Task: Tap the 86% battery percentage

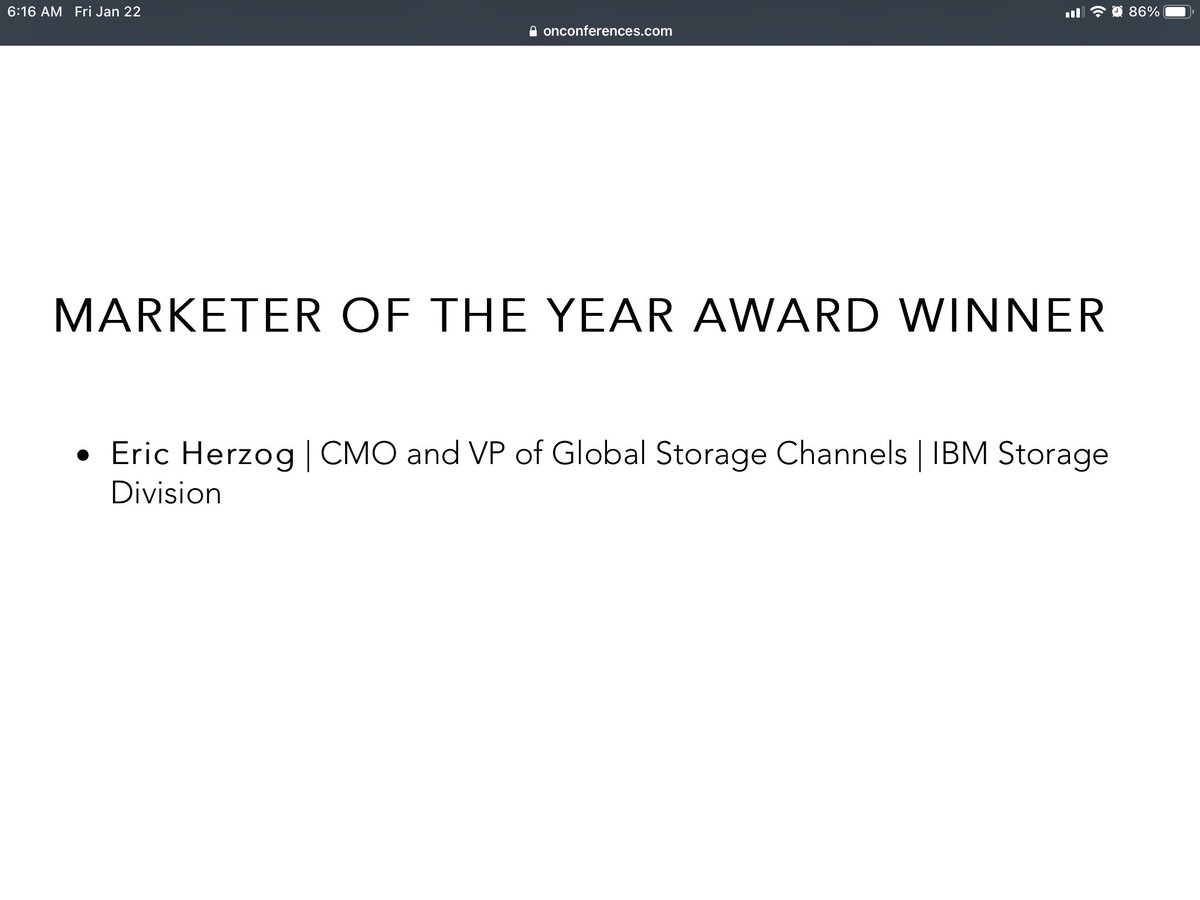Action: click(x=1143, y=12)
